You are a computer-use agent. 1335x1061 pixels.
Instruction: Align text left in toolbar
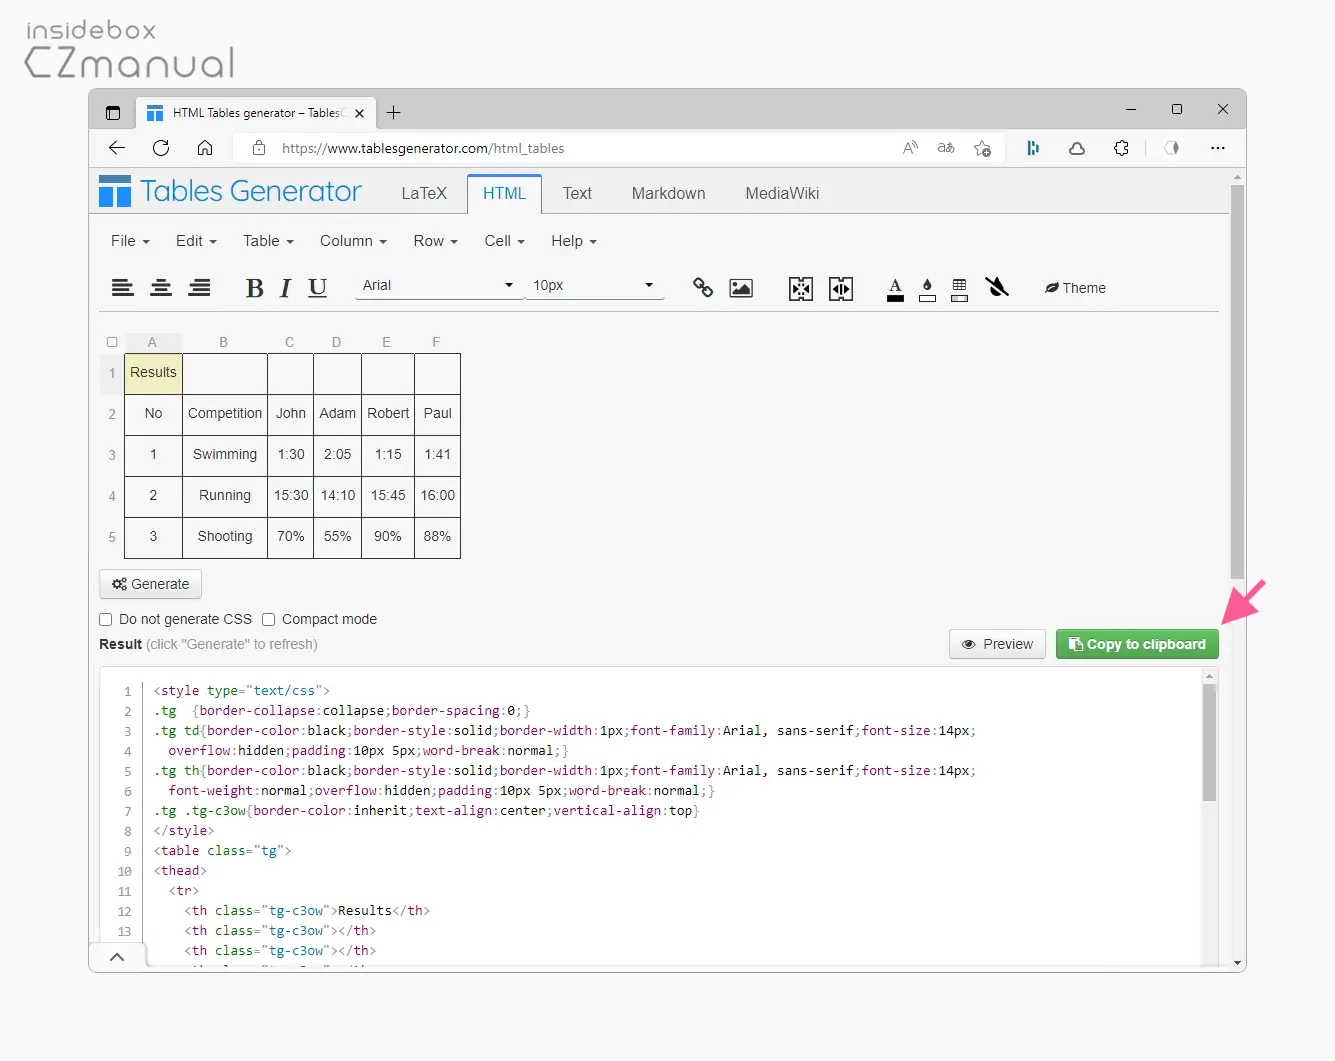pos(122,288)
